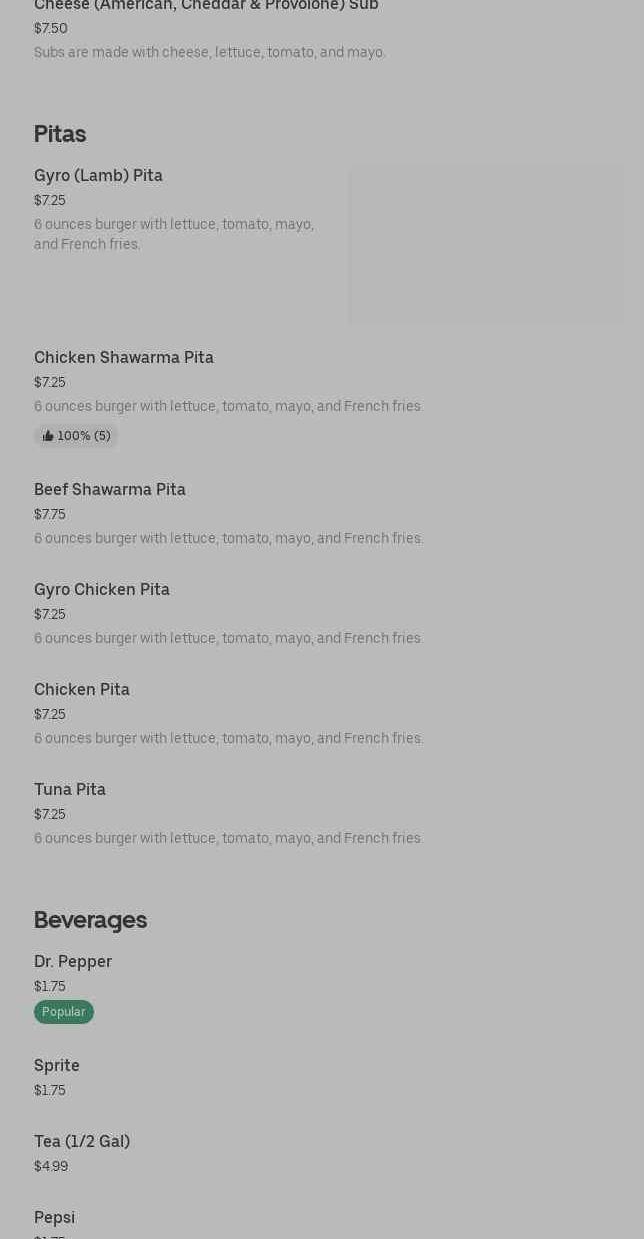Click the thumbs-up icon on Chicken Shawarma Pita
Screen dimensions: 644x1239
(x=48, y=436)
